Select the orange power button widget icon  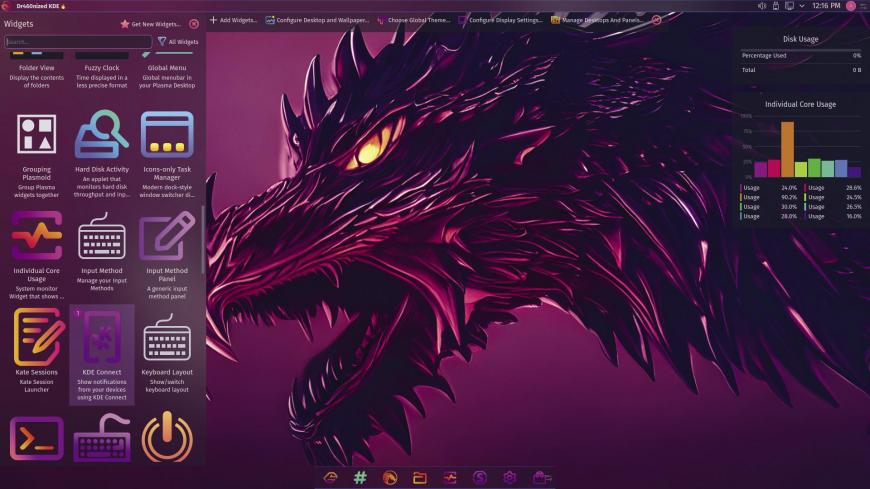click(x=167, y=437)
